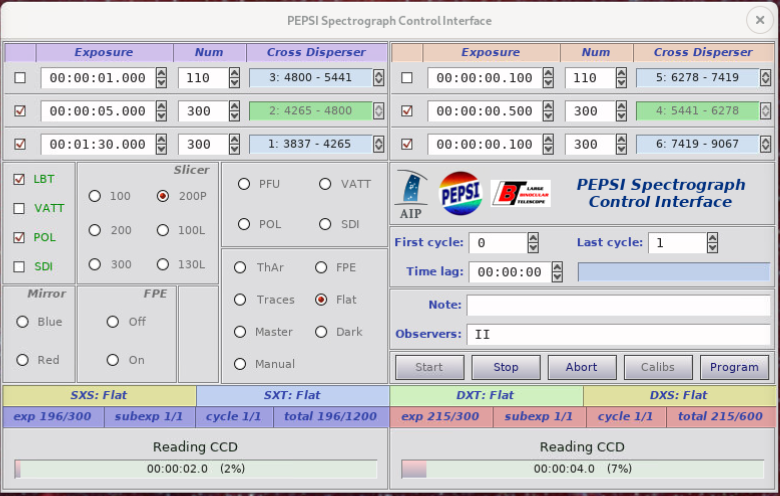Click the PEPSI round logo
Screen dimensions: 780x496
pos(460,194)
